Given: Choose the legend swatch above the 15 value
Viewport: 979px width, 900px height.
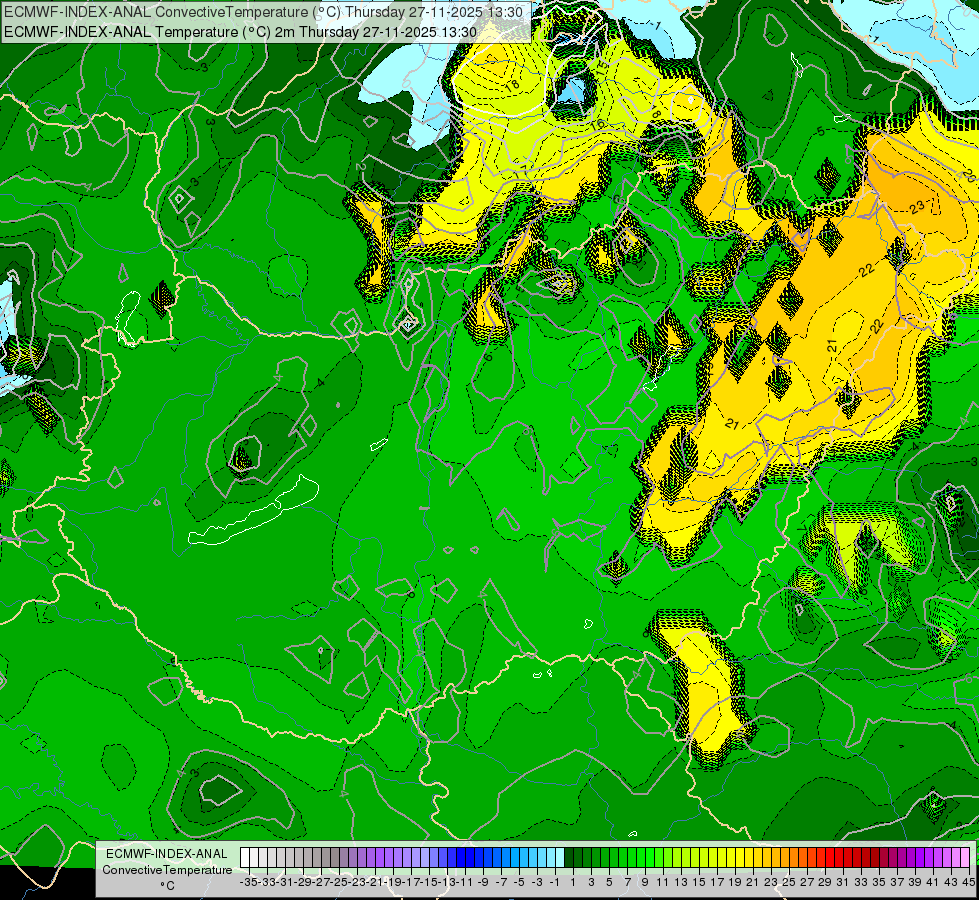Looking at the screenshot, I should click(695, 858).
